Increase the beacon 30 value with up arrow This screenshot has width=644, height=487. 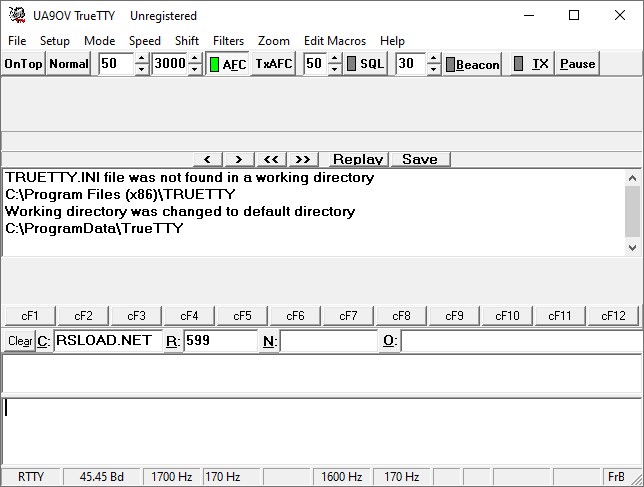click(434, 58)
